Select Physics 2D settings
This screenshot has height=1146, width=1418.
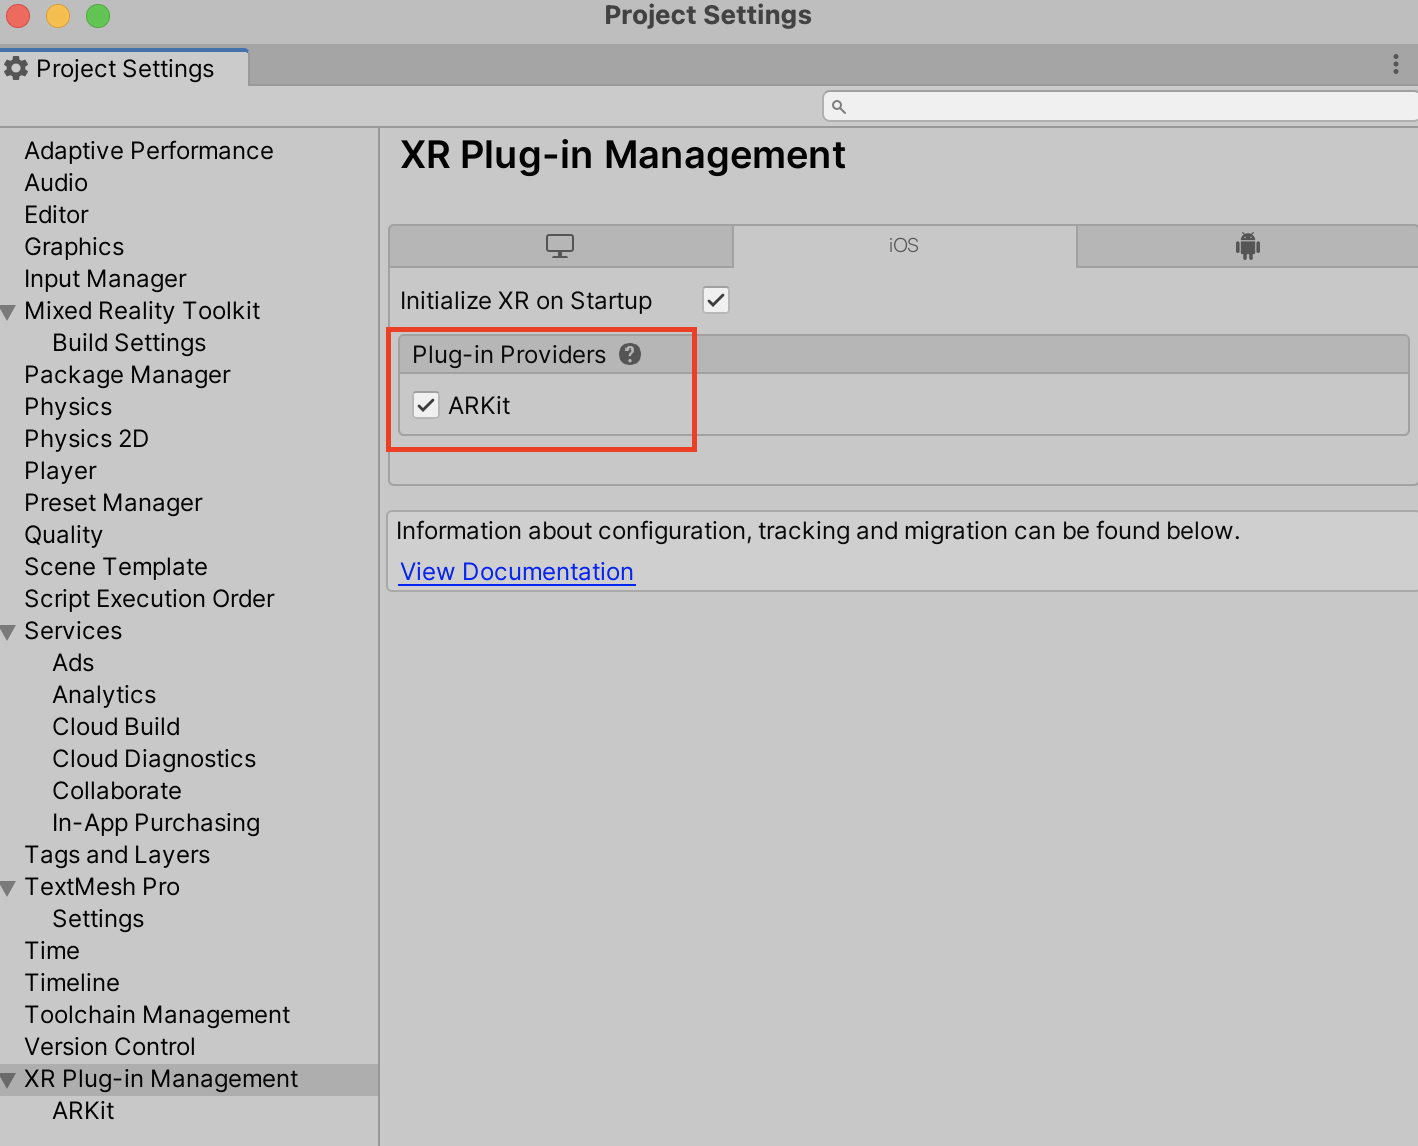tap(86, 439)
